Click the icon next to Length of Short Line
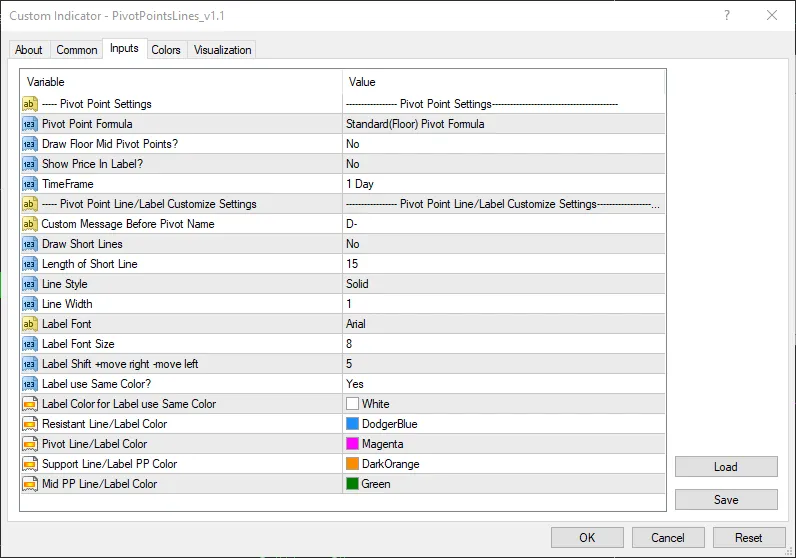 29,264
